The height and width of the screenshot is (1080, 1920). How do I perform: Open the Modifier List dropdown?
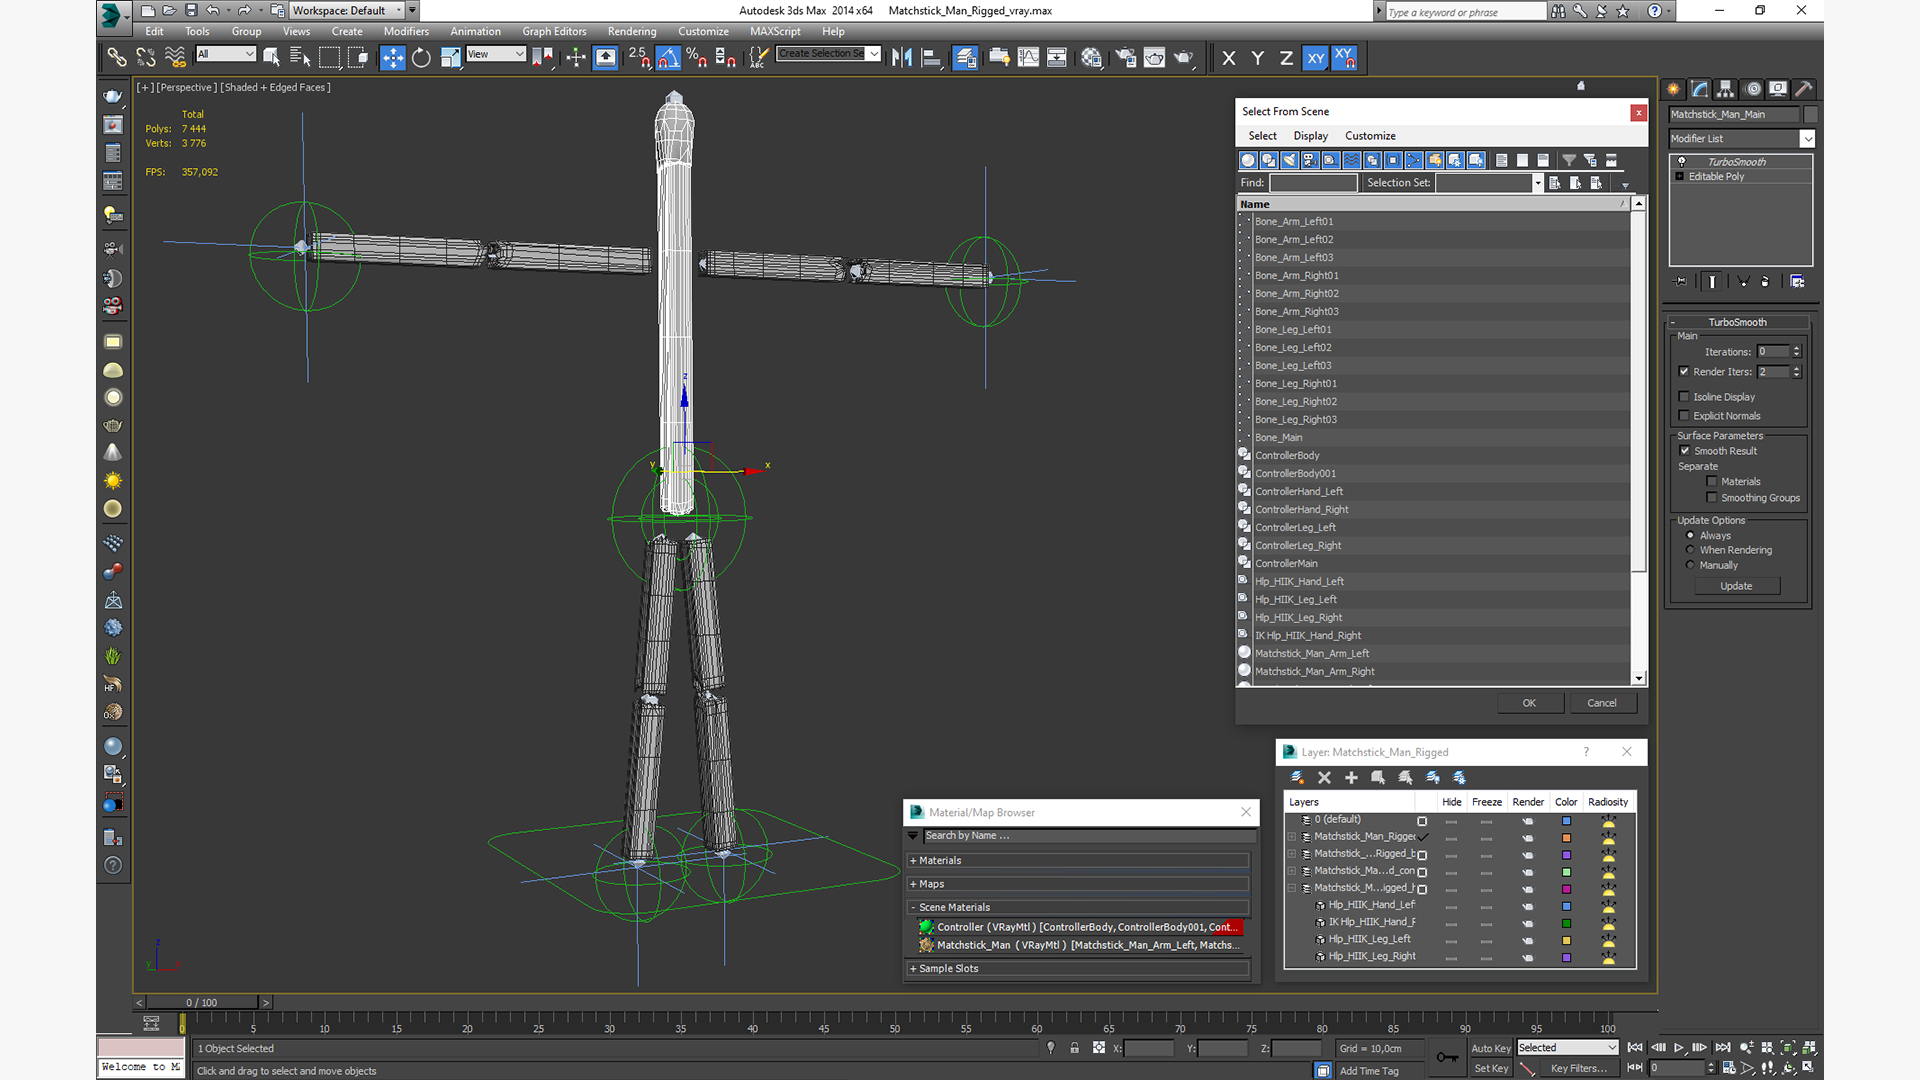[1806, 139]
